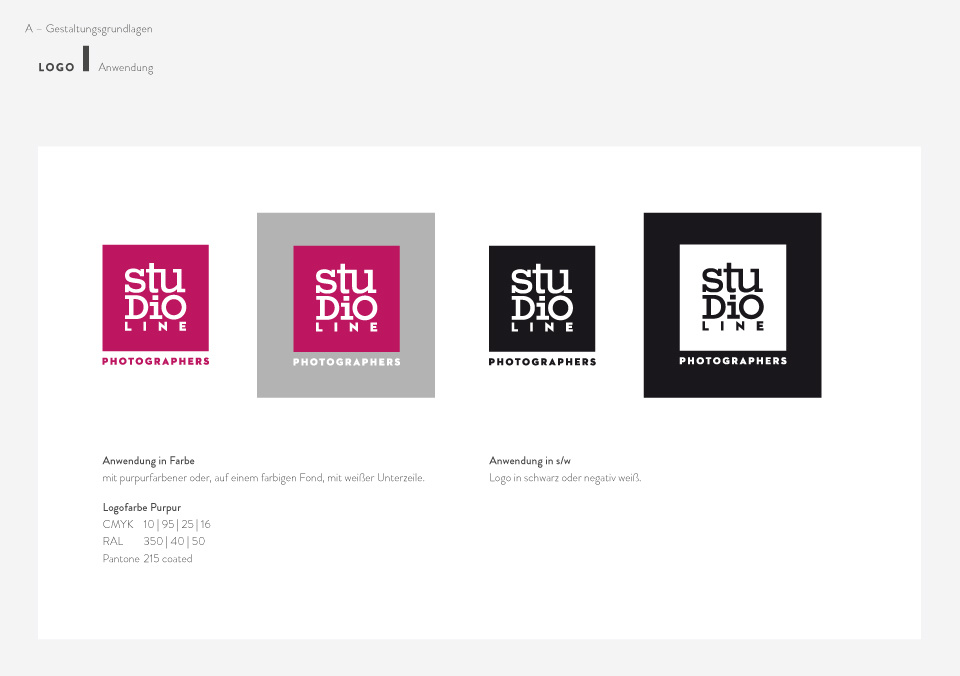Click the Logofarbe Purpur label
The height and width of the screenshot is (676, 960).
pos(141,507)
